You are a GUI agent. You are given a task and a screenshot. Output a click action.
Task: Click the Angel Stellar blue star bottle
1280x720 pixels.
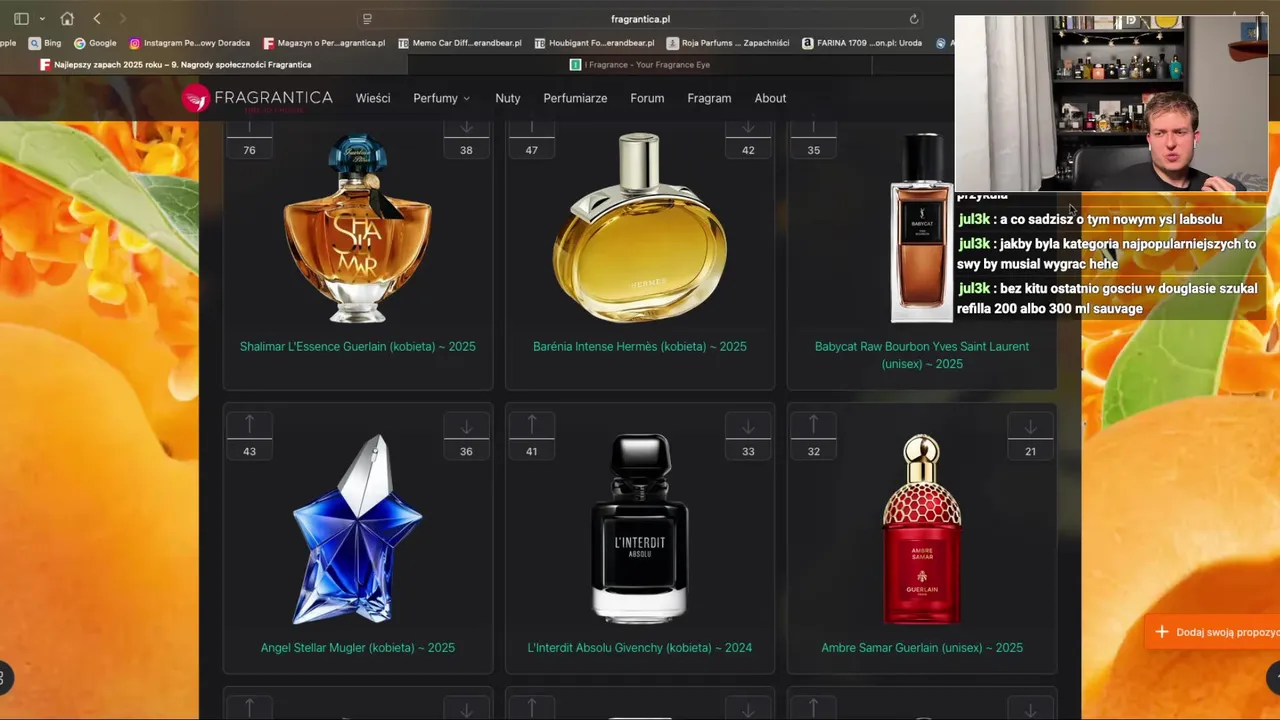pyautogui.click(x=357, y=529)
